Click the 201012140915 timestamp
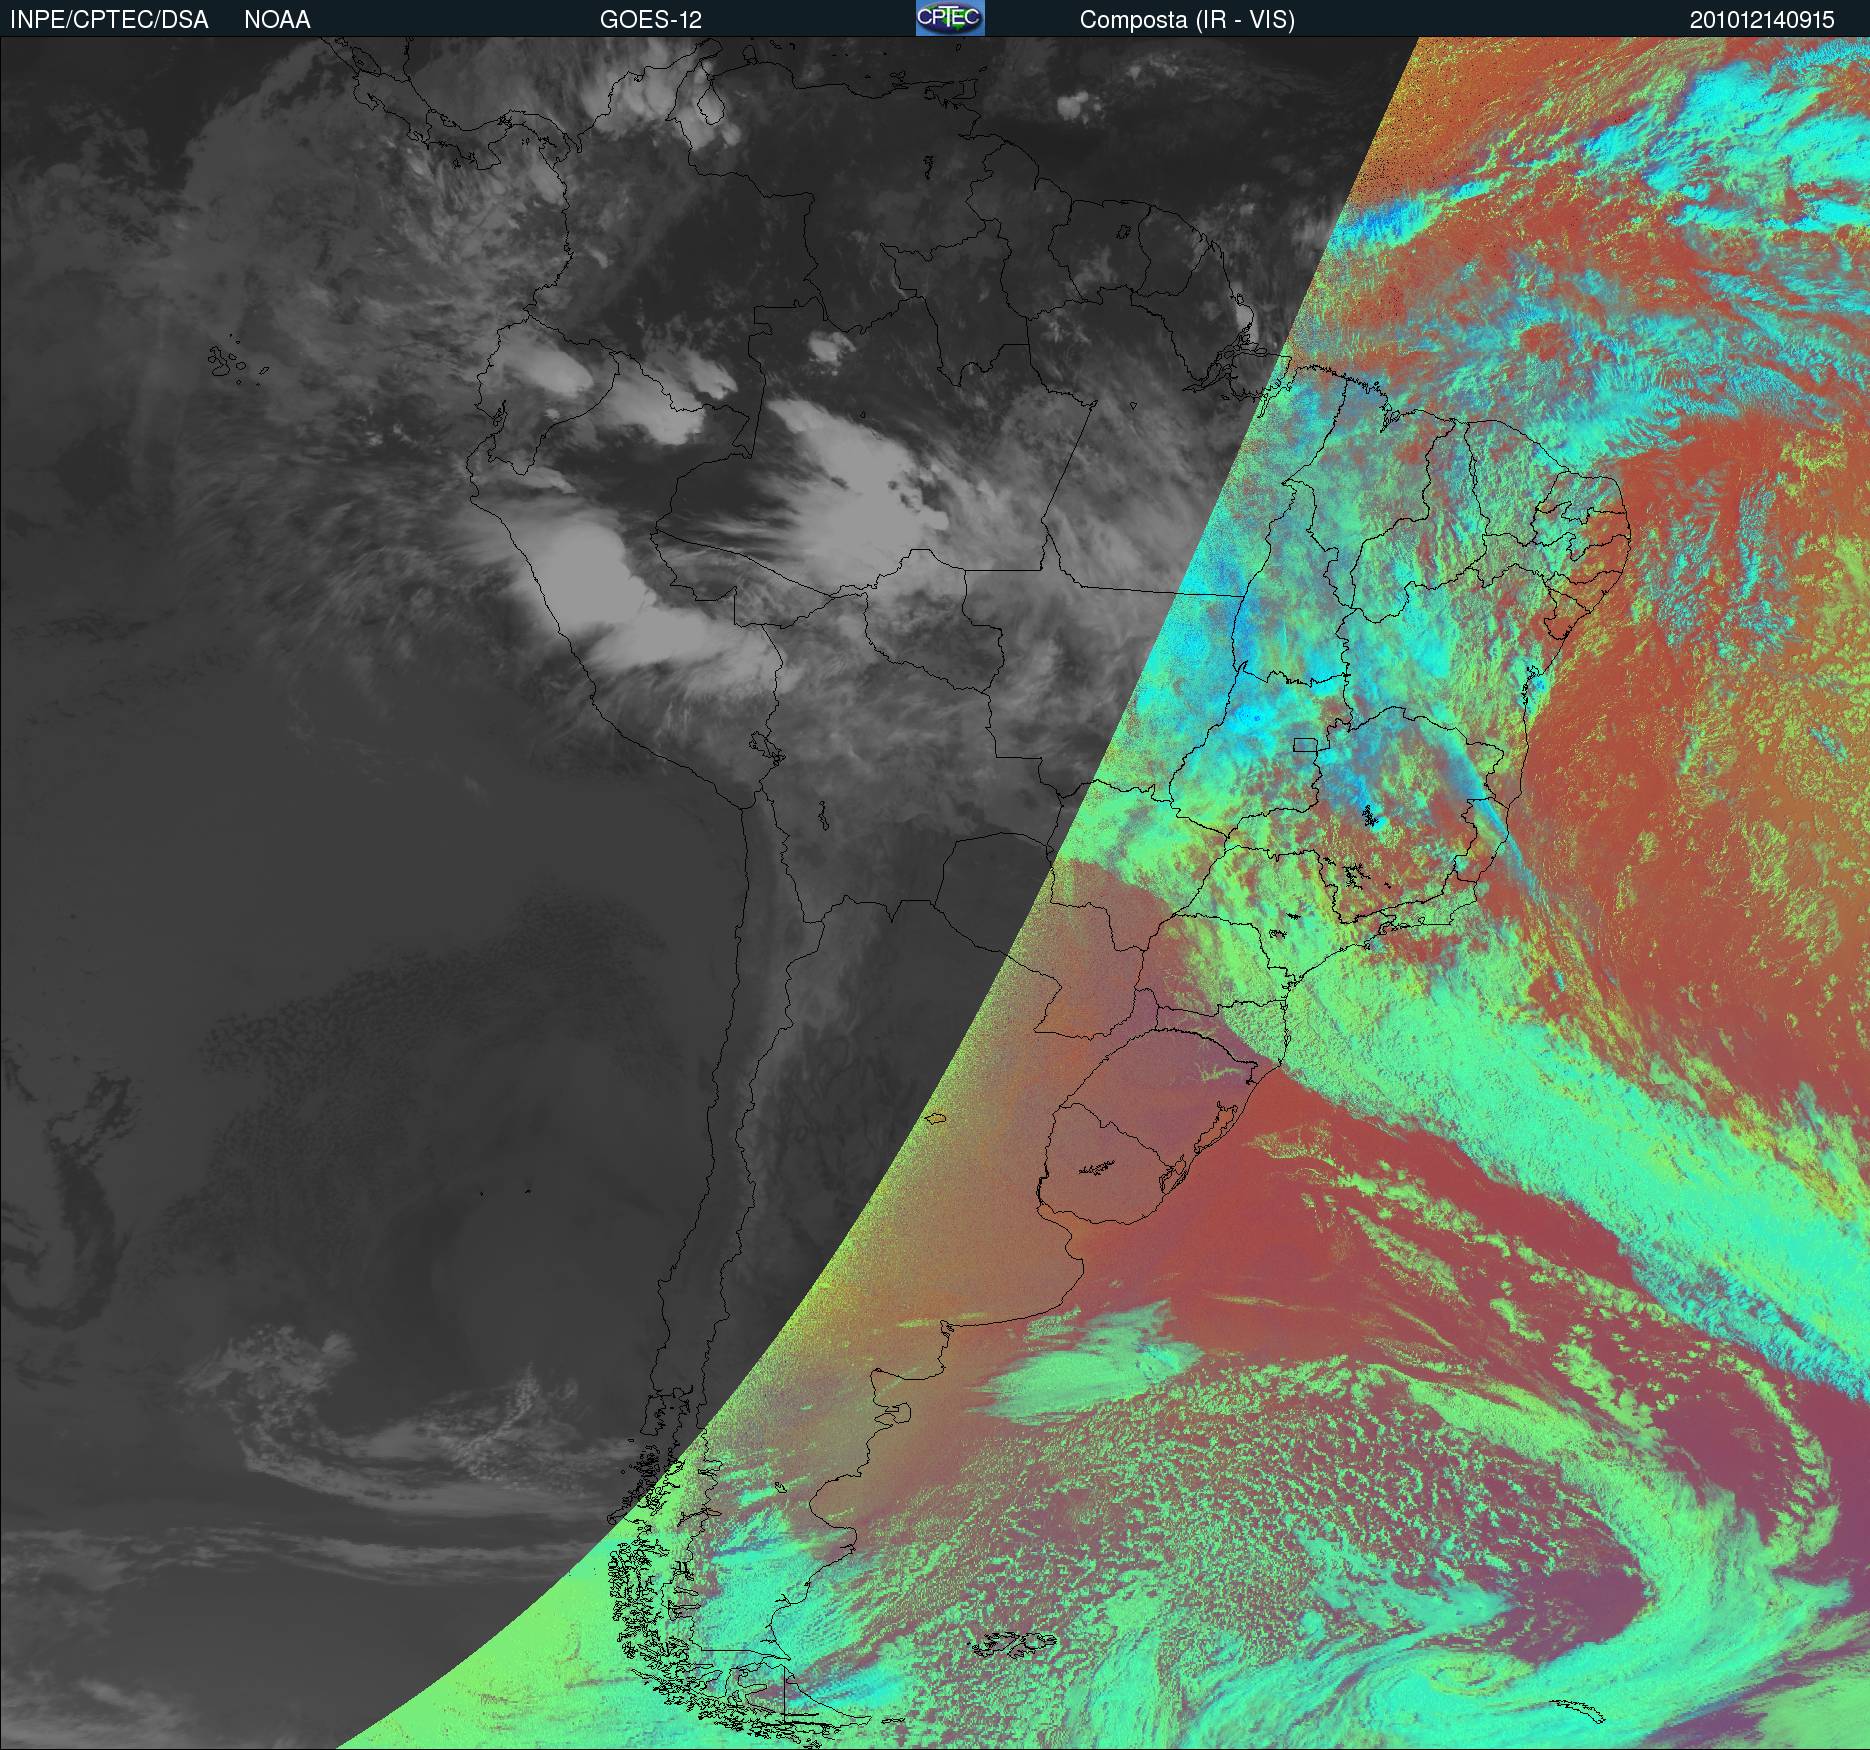Image resolution: width=1870 pixels, height=1750 pixels. tap(1762, 20)
